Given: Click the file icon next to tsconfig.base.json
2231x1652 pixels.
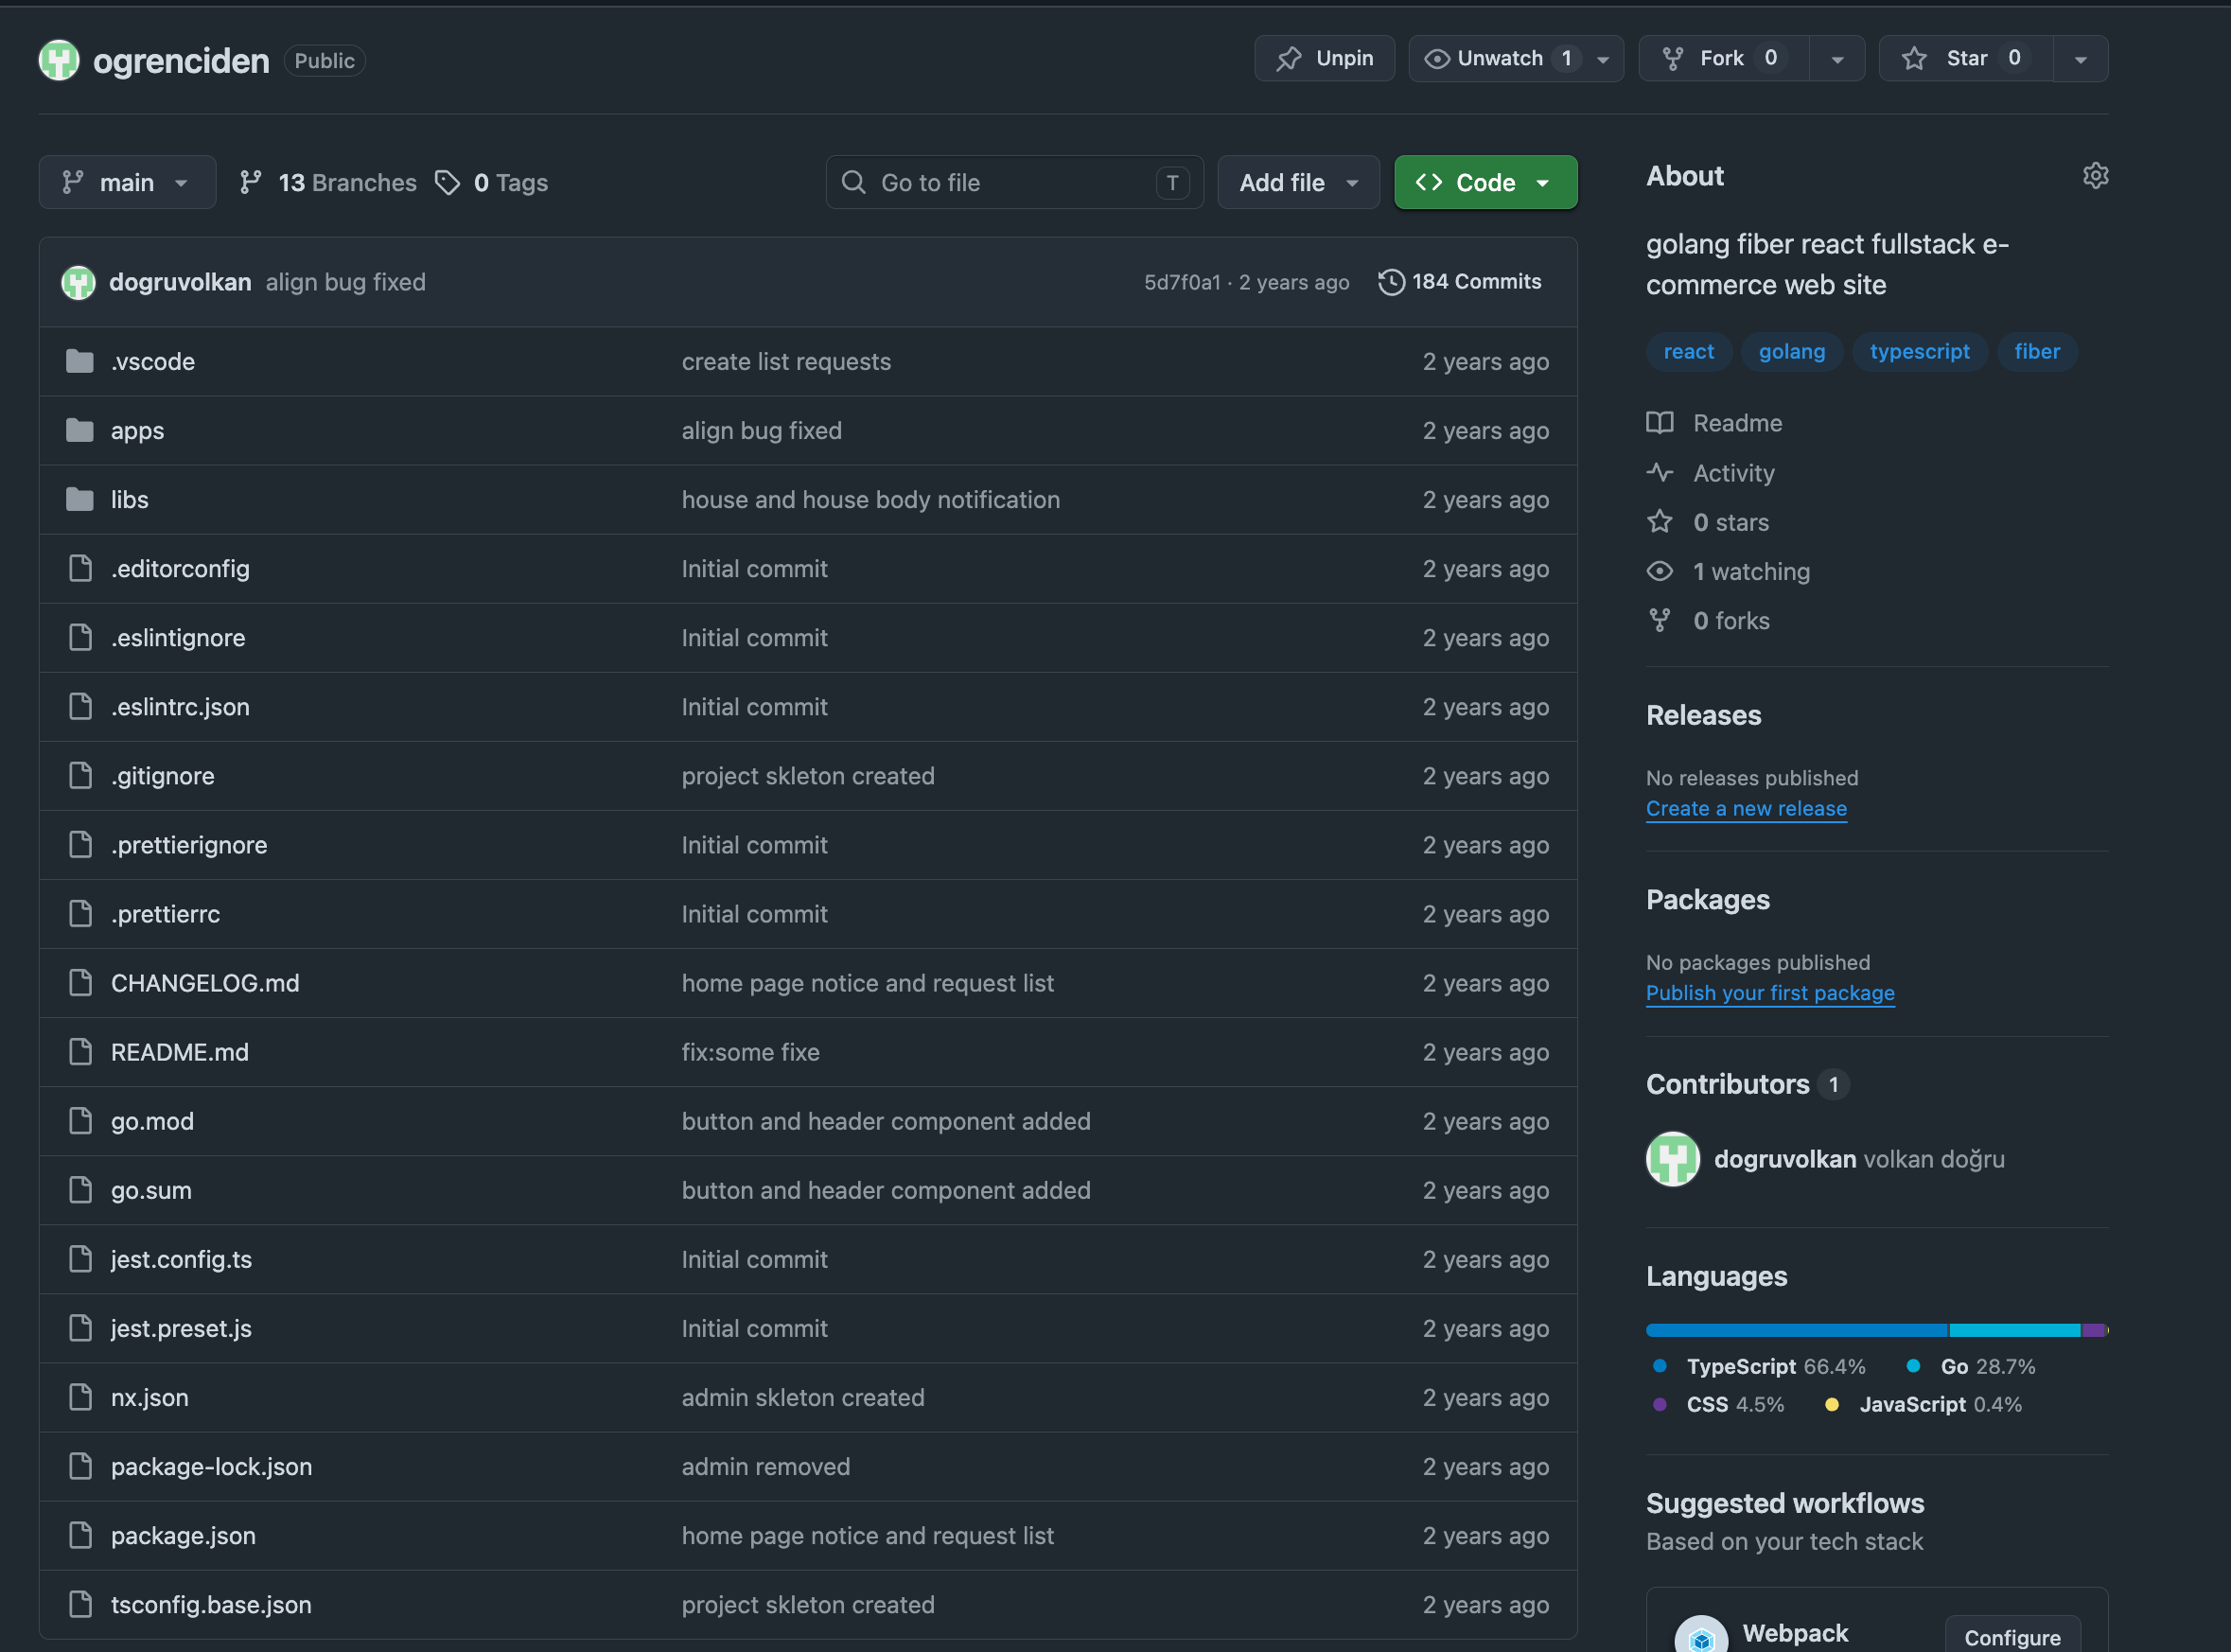Looking at the screenshot, I should point(80,1604).
